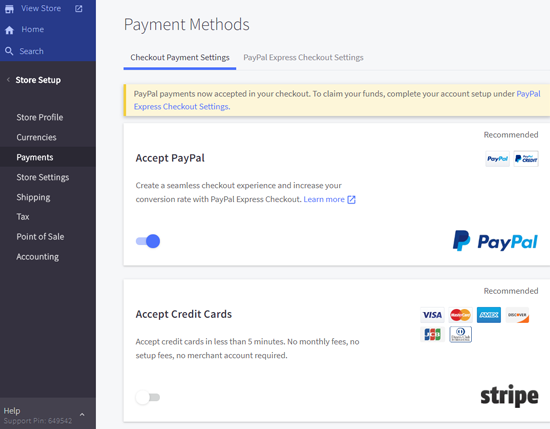Click the Accept PayPal heading
550x429 pixels.
170,158
